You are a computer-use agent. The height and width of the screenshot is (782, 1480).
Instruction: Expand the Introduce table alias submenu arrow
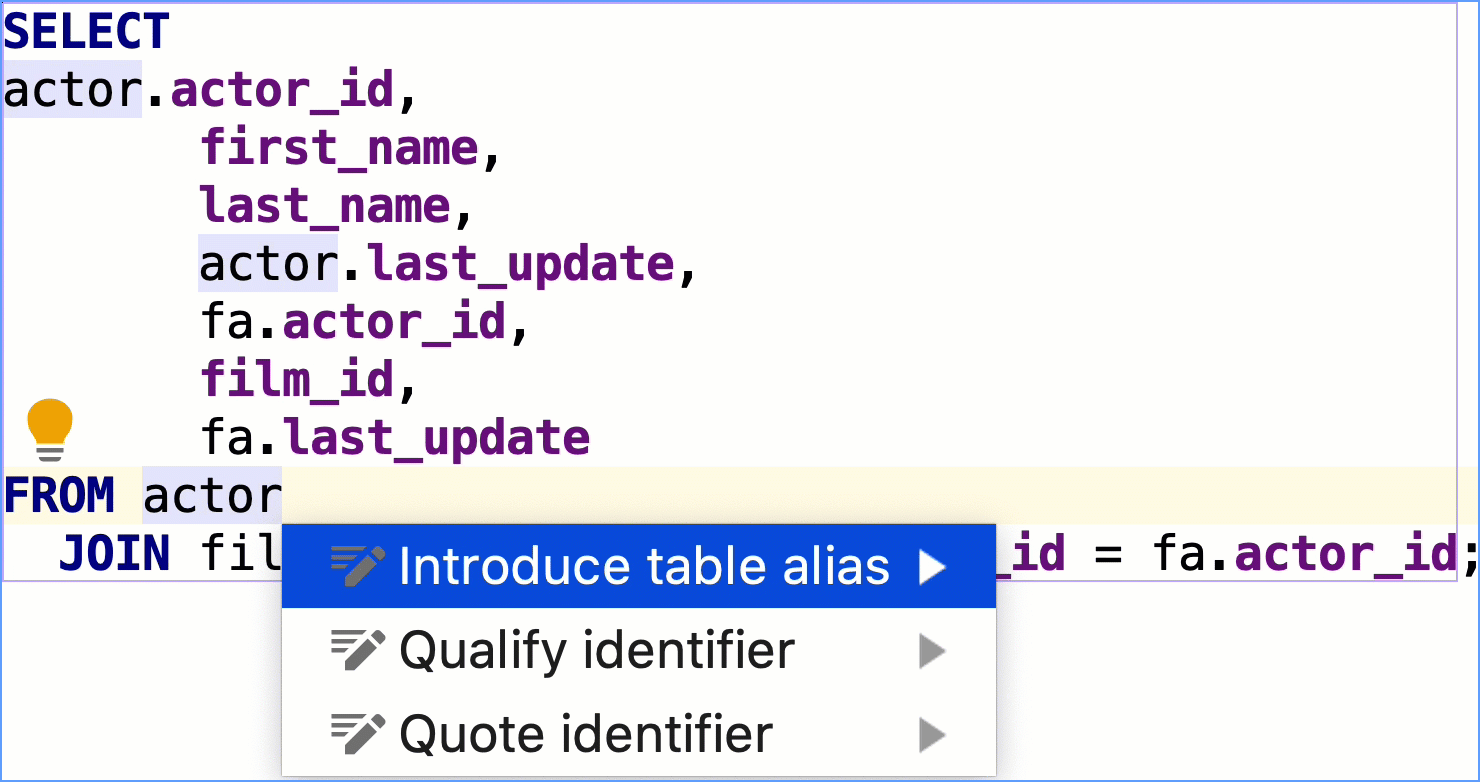tap(932, 567)
